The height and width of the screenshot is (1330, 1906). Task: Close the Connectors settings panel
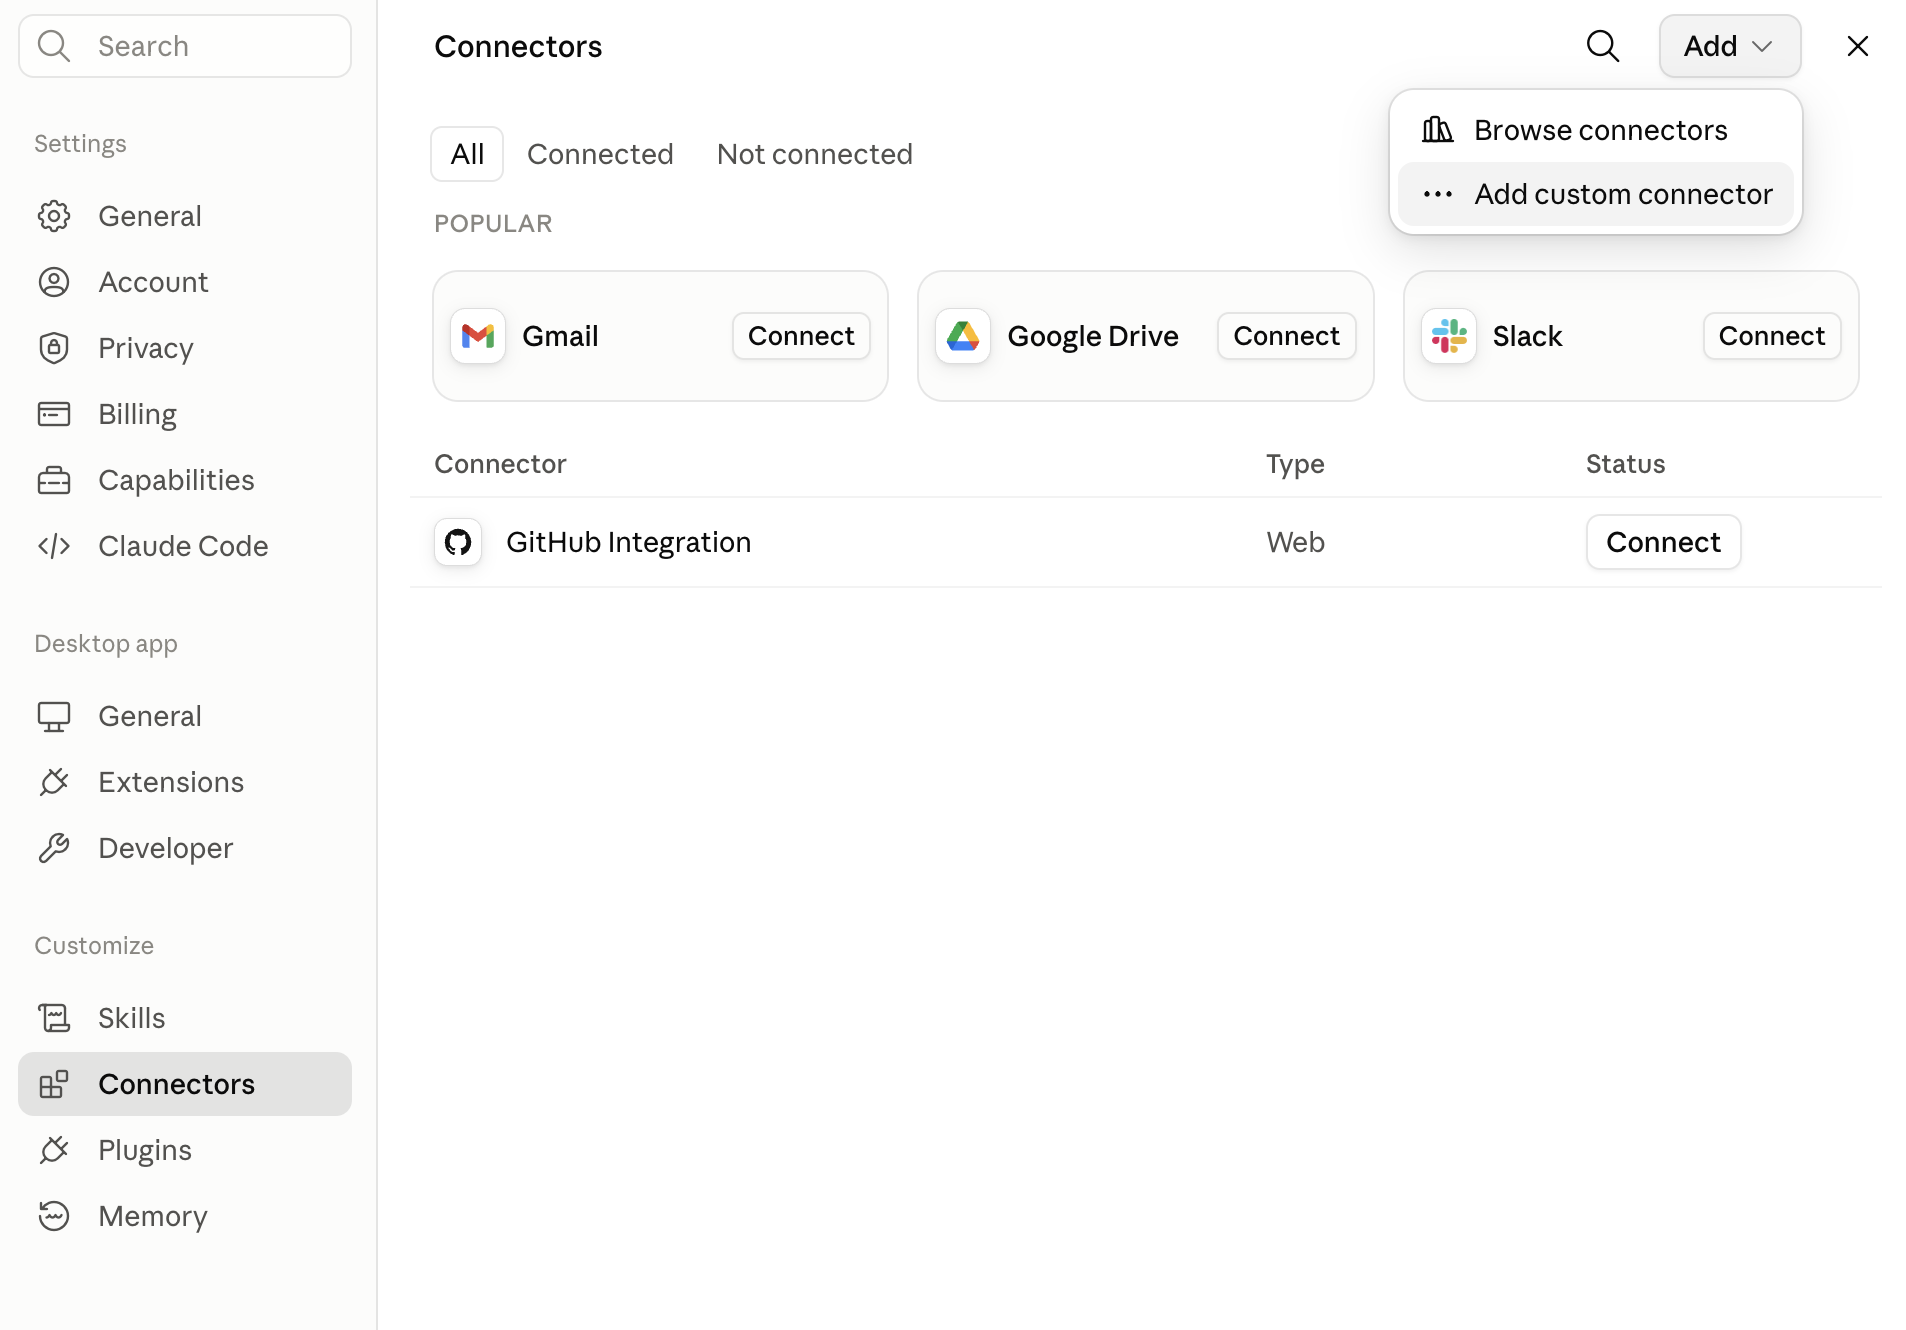click(1858, 46)
